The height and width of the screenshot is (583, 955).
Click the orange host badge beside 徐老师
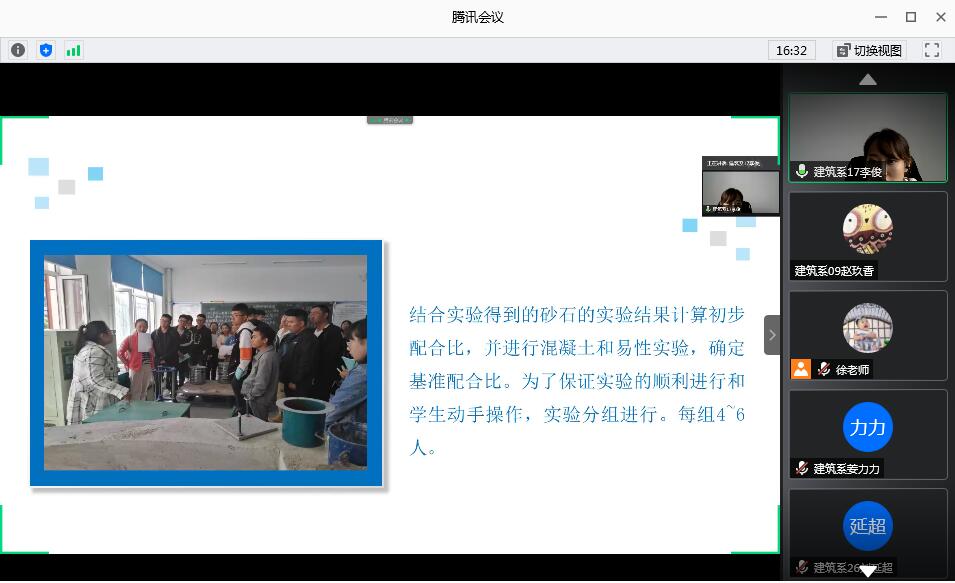coord(801,369)
